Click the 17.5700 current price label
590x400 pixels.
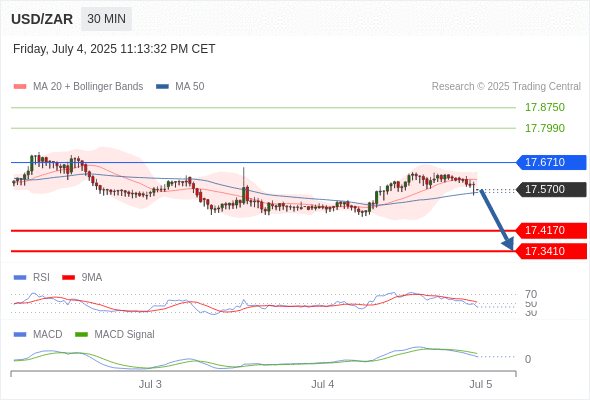click(x=551, y=189)
